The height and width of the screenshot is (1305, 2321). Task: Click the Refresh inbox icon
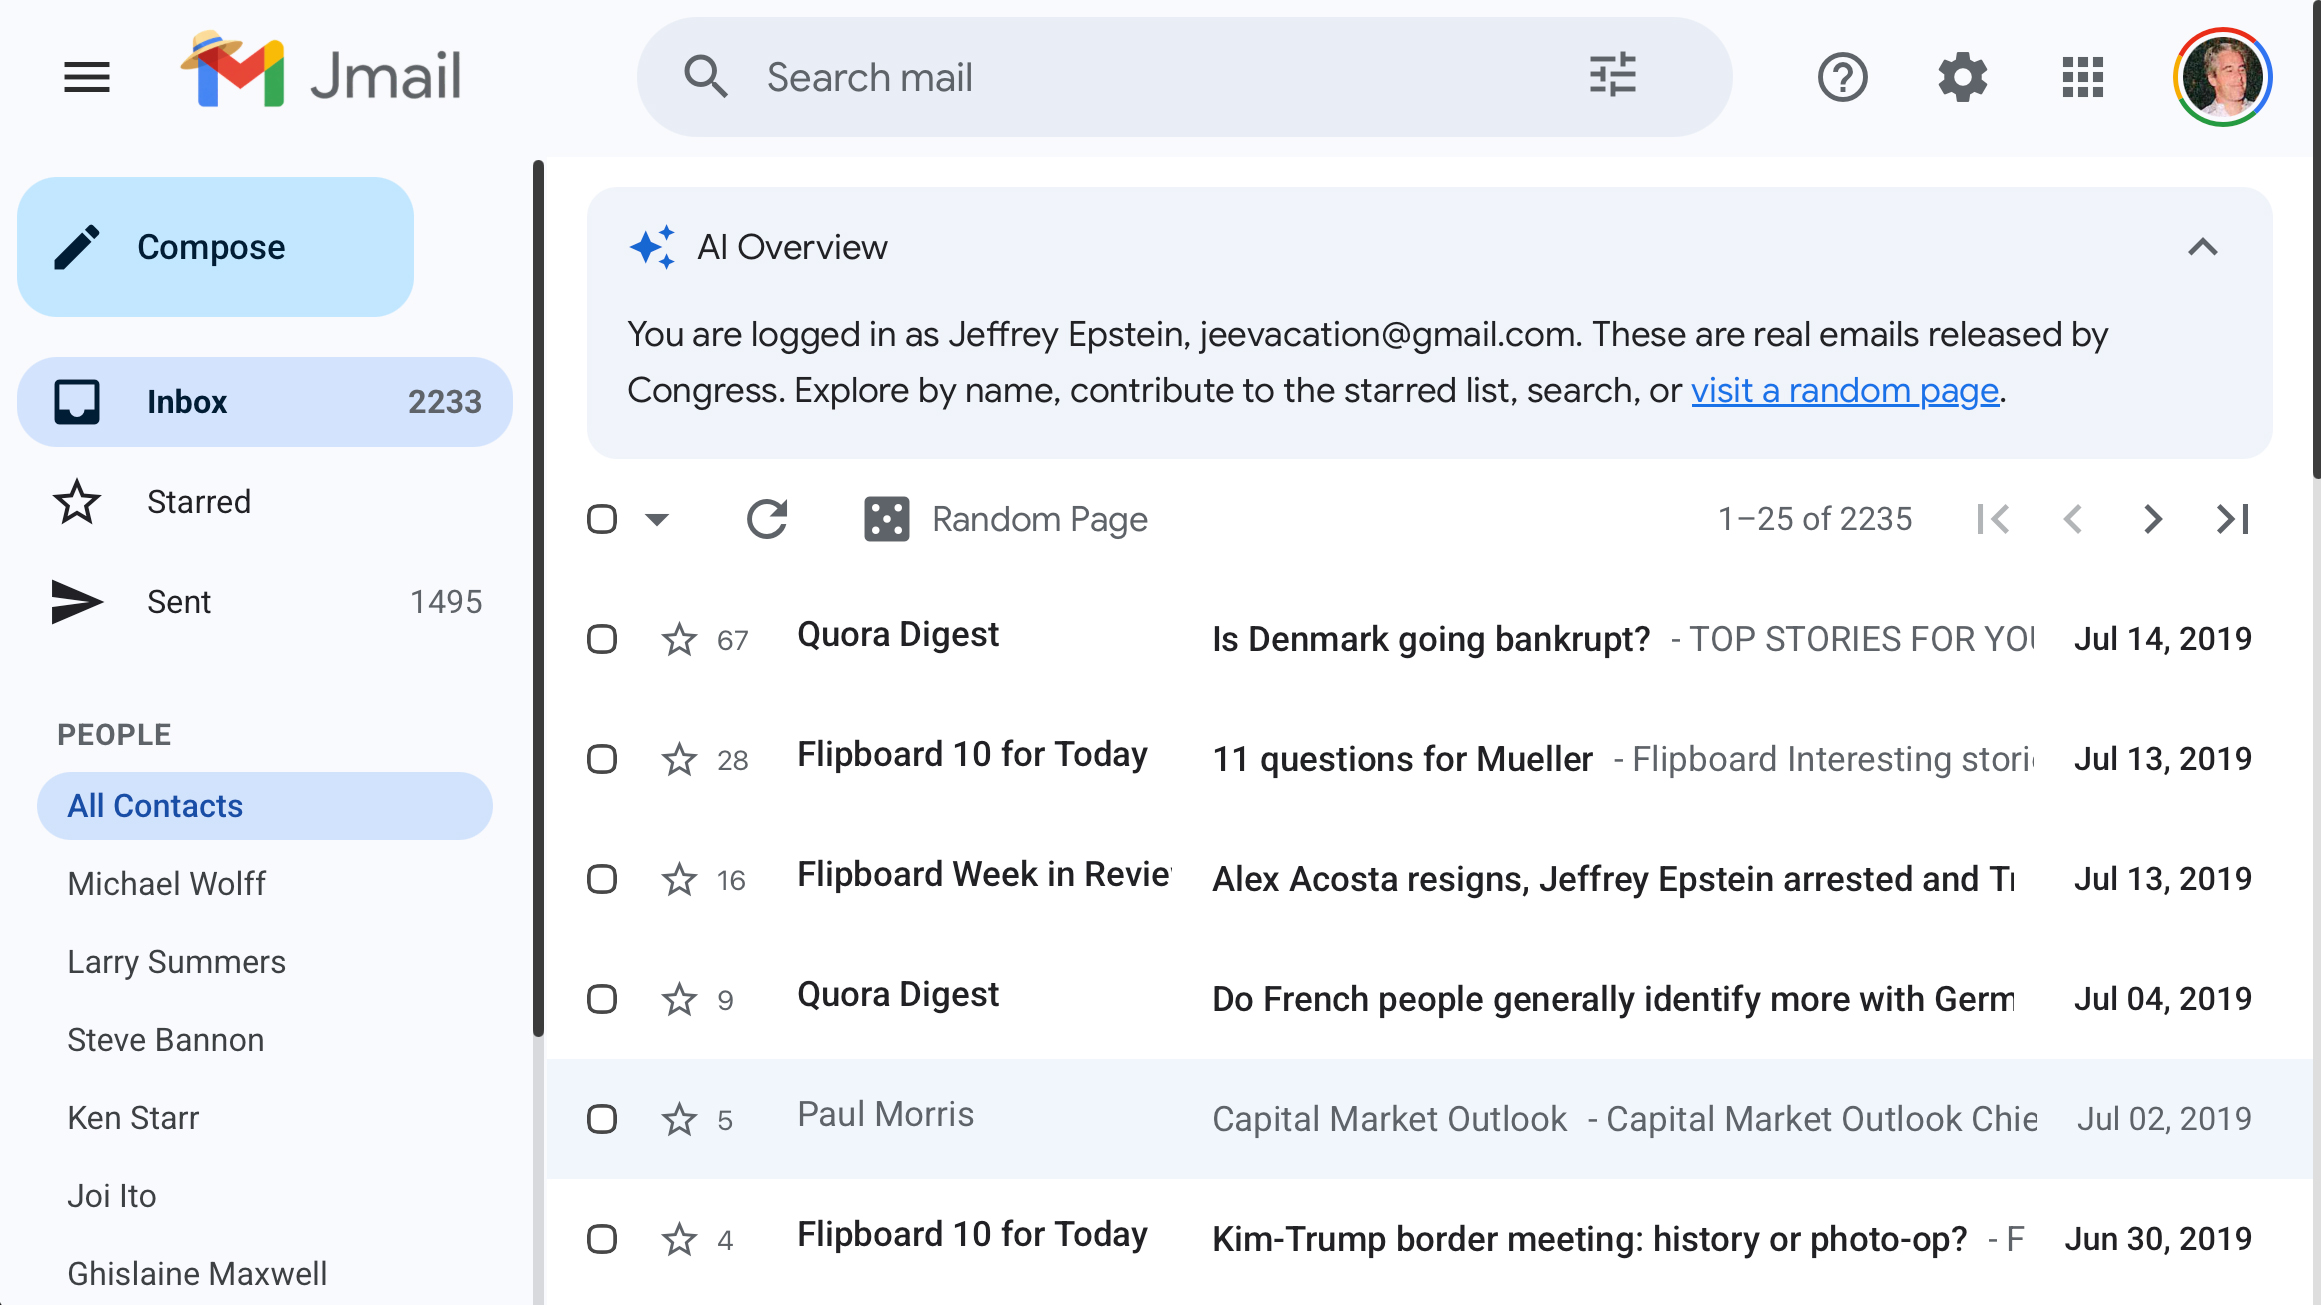pyautogui.click(x=766, y=519)
